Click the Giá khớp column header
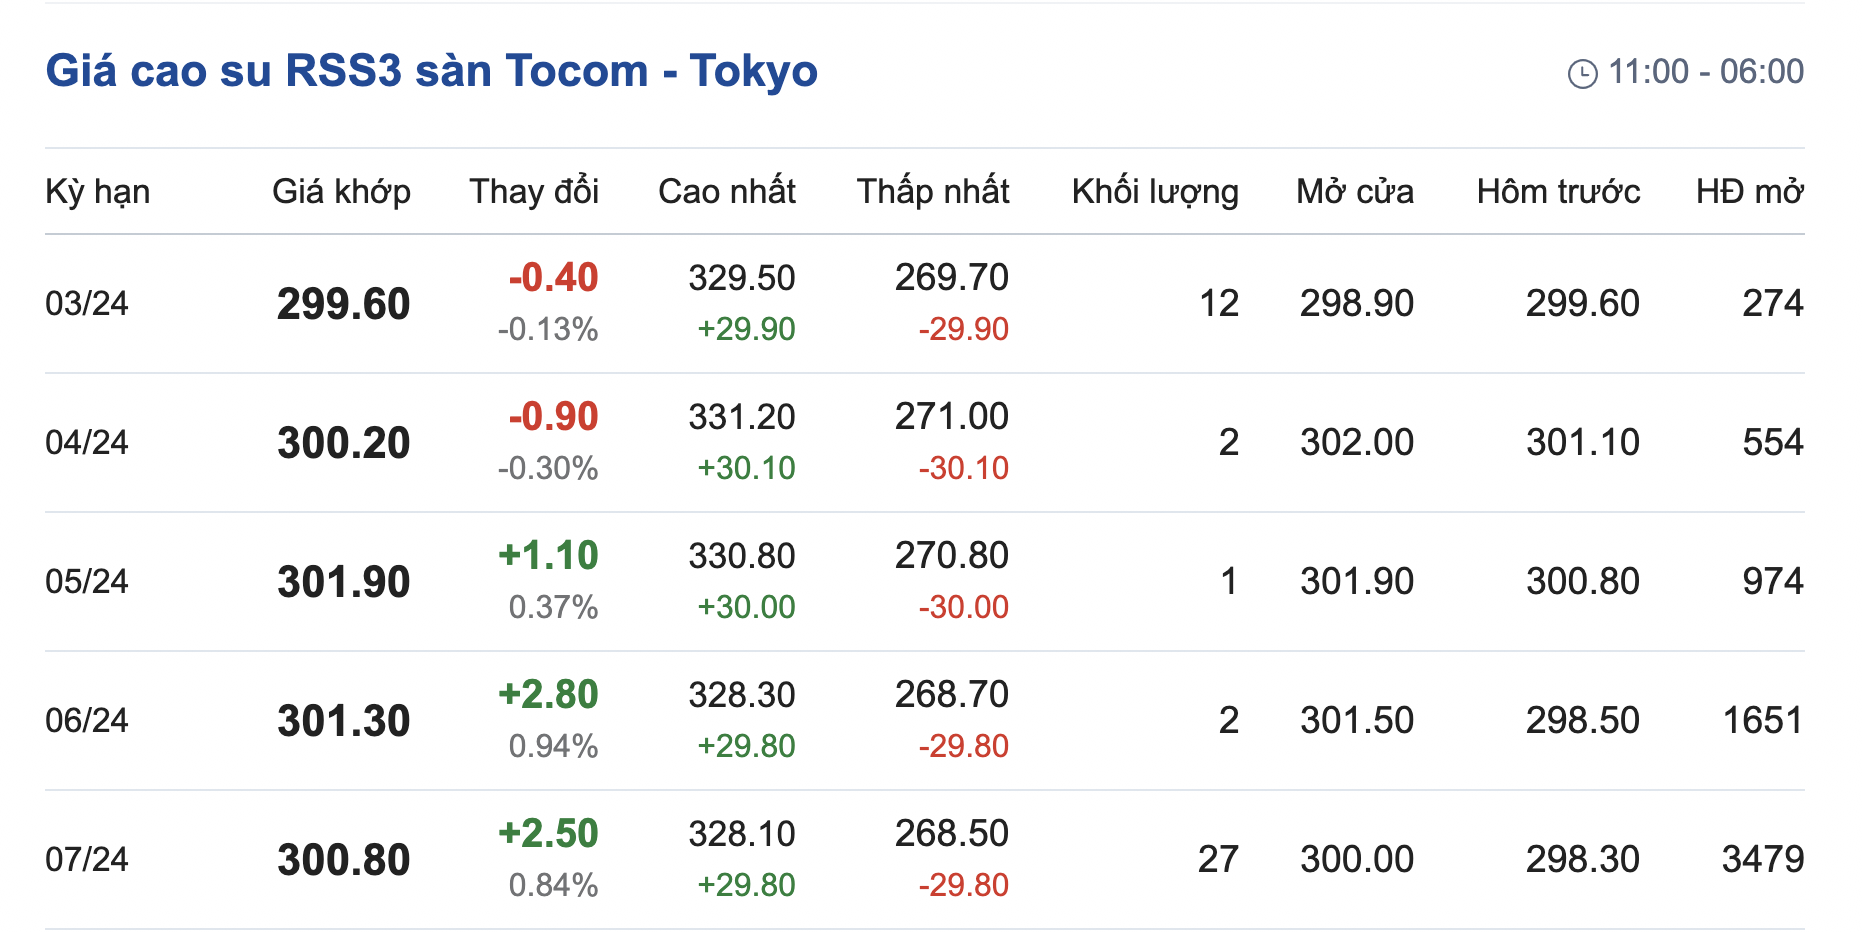 pos(341,191)
